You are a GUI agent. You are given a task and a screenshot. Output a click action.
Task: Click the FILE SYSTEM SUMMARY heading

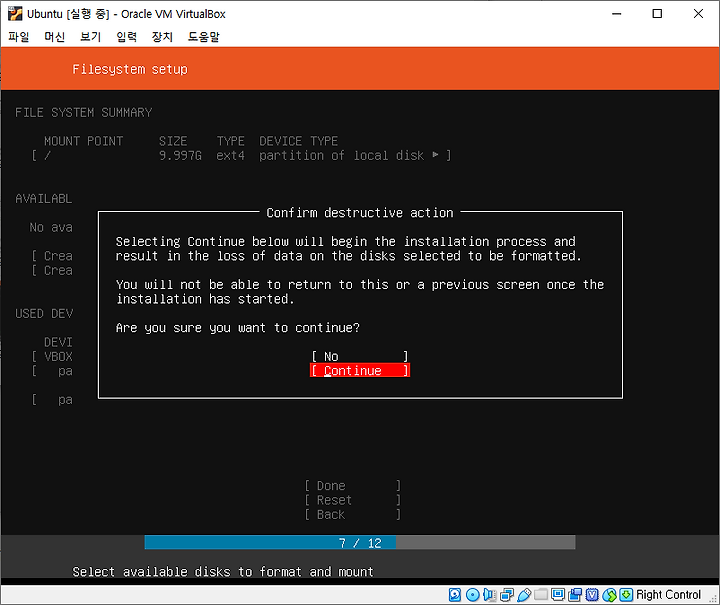pyautogui.click(x=84, y=112)
